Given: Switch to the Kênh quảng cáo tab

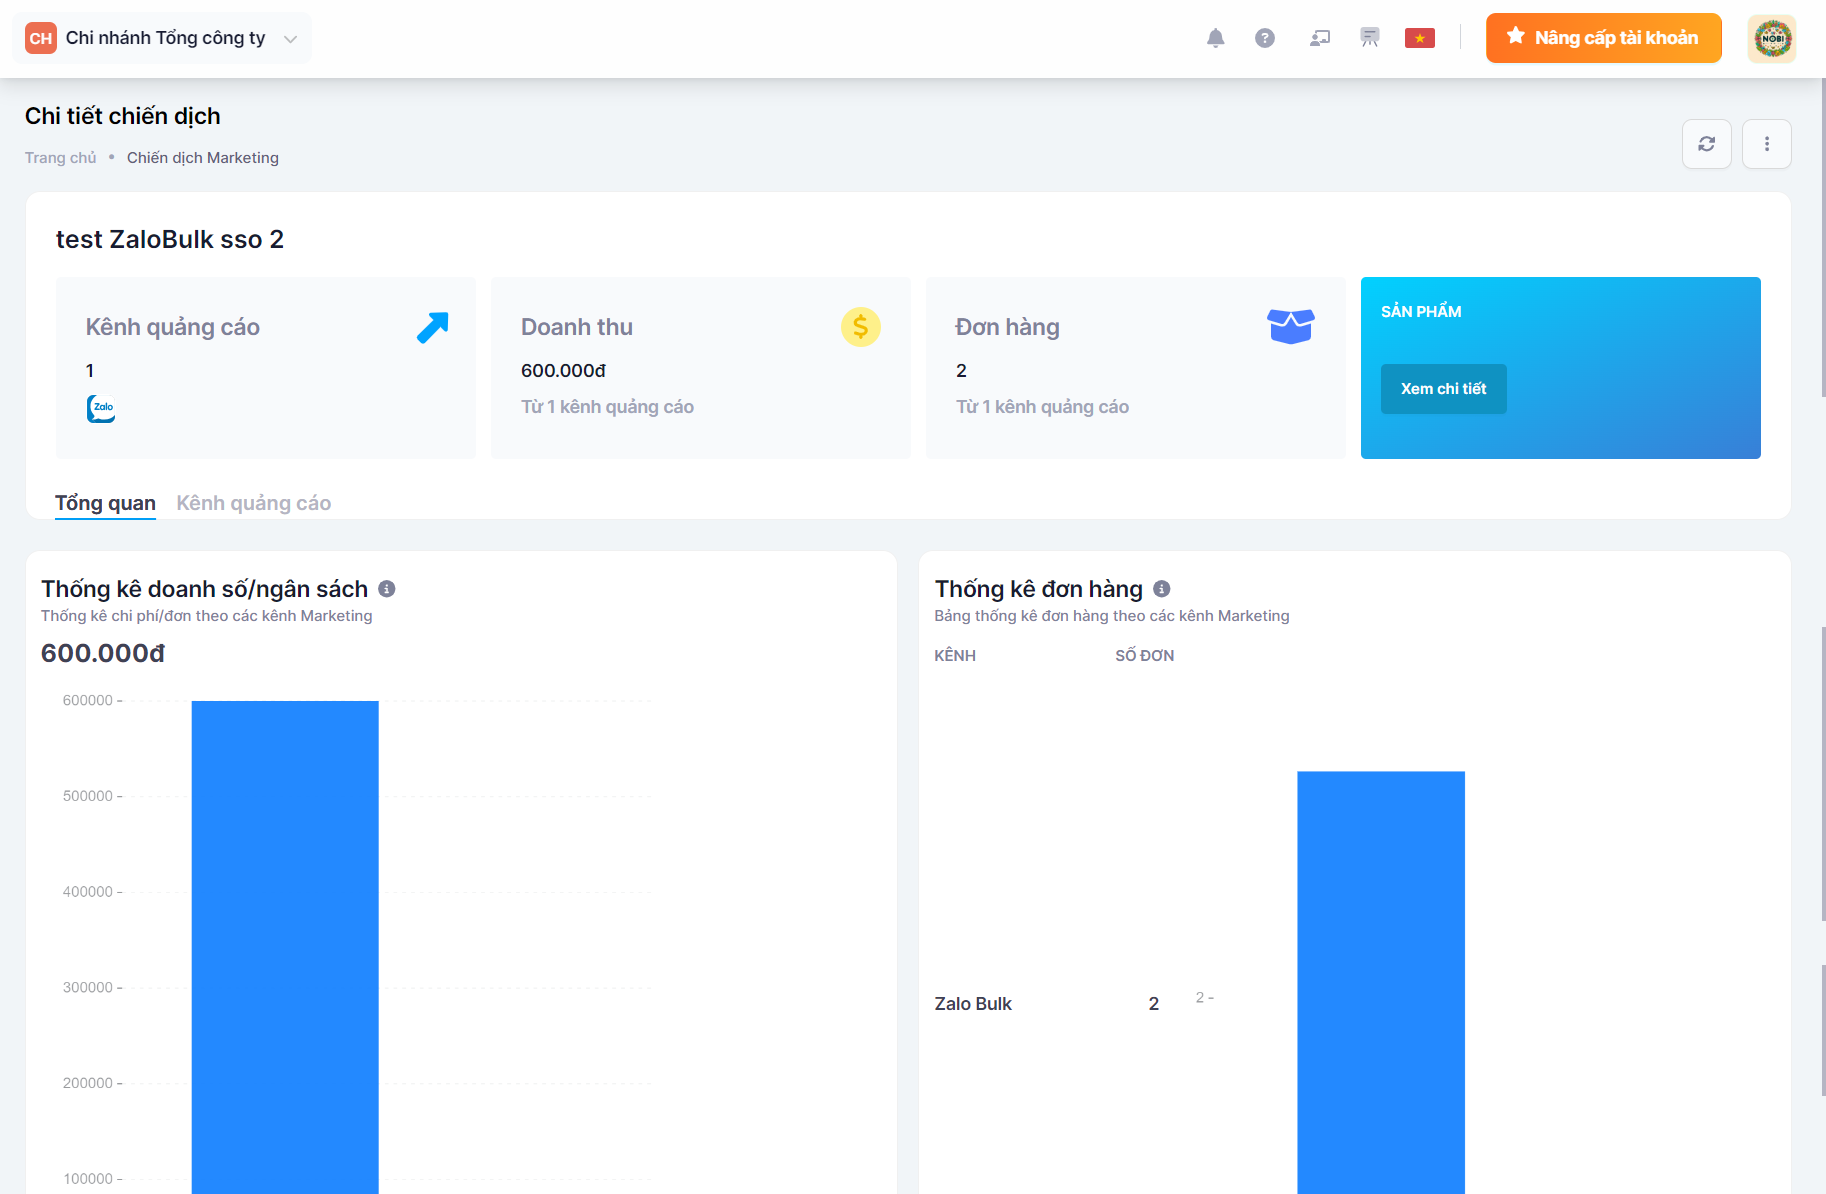Looking at the screenshot, I should point(253,503).
